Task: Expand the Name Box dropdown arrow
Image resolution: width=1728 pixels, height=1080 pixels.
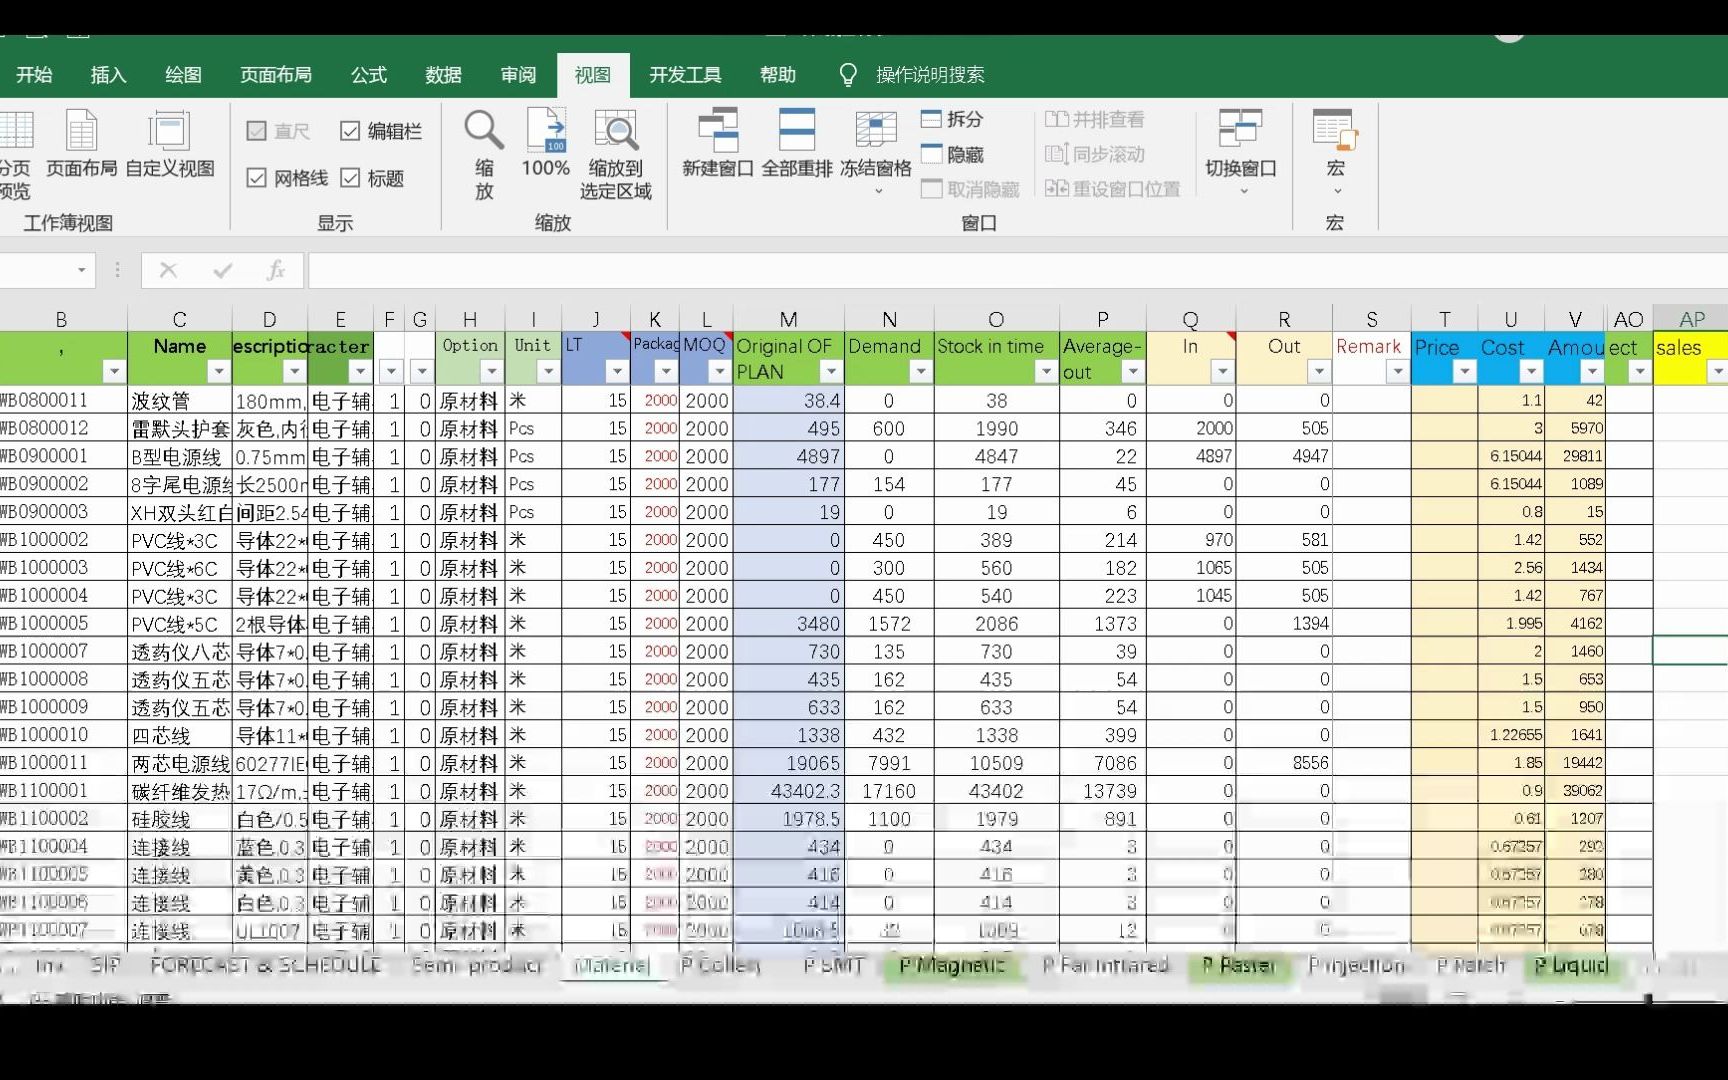Action: tap(82, 270)
